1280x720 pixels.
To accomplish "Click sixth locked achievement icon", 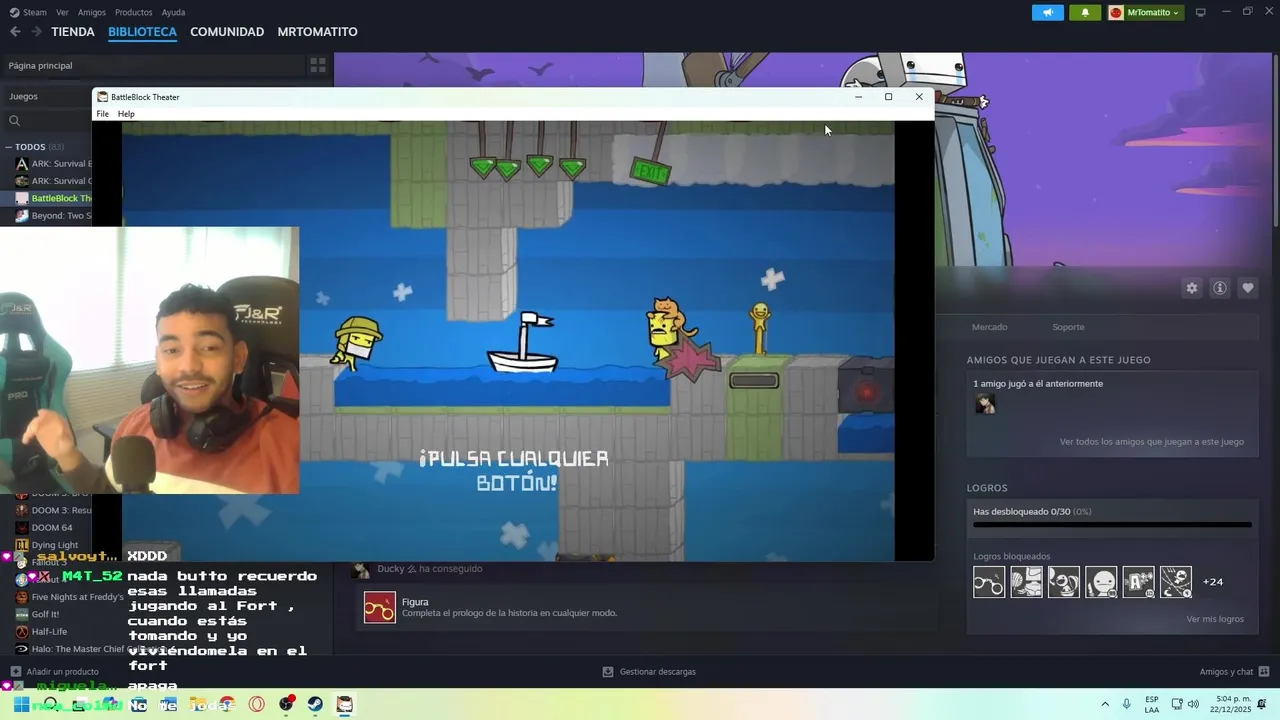I will click(x=1176, y=582).
